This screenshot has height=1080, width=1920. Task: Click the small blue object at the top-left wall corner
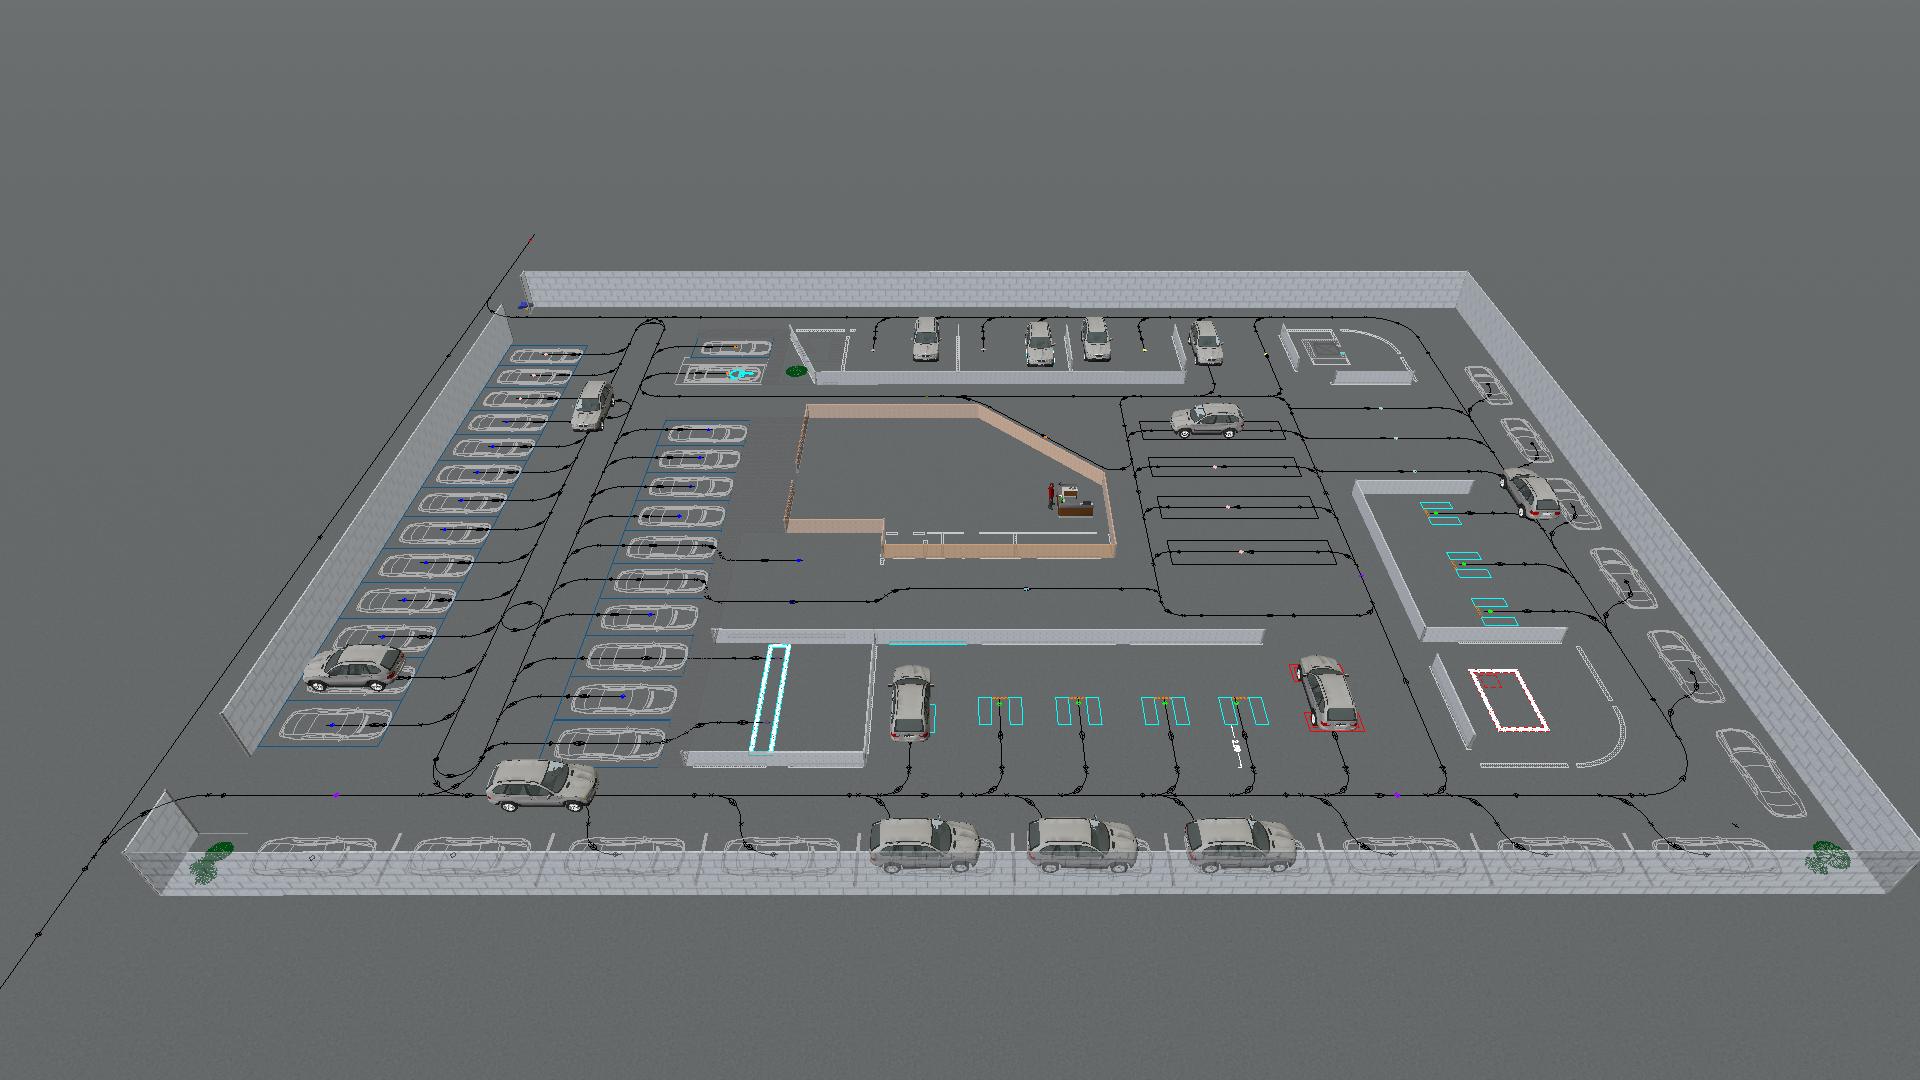[x=525, y=304]
